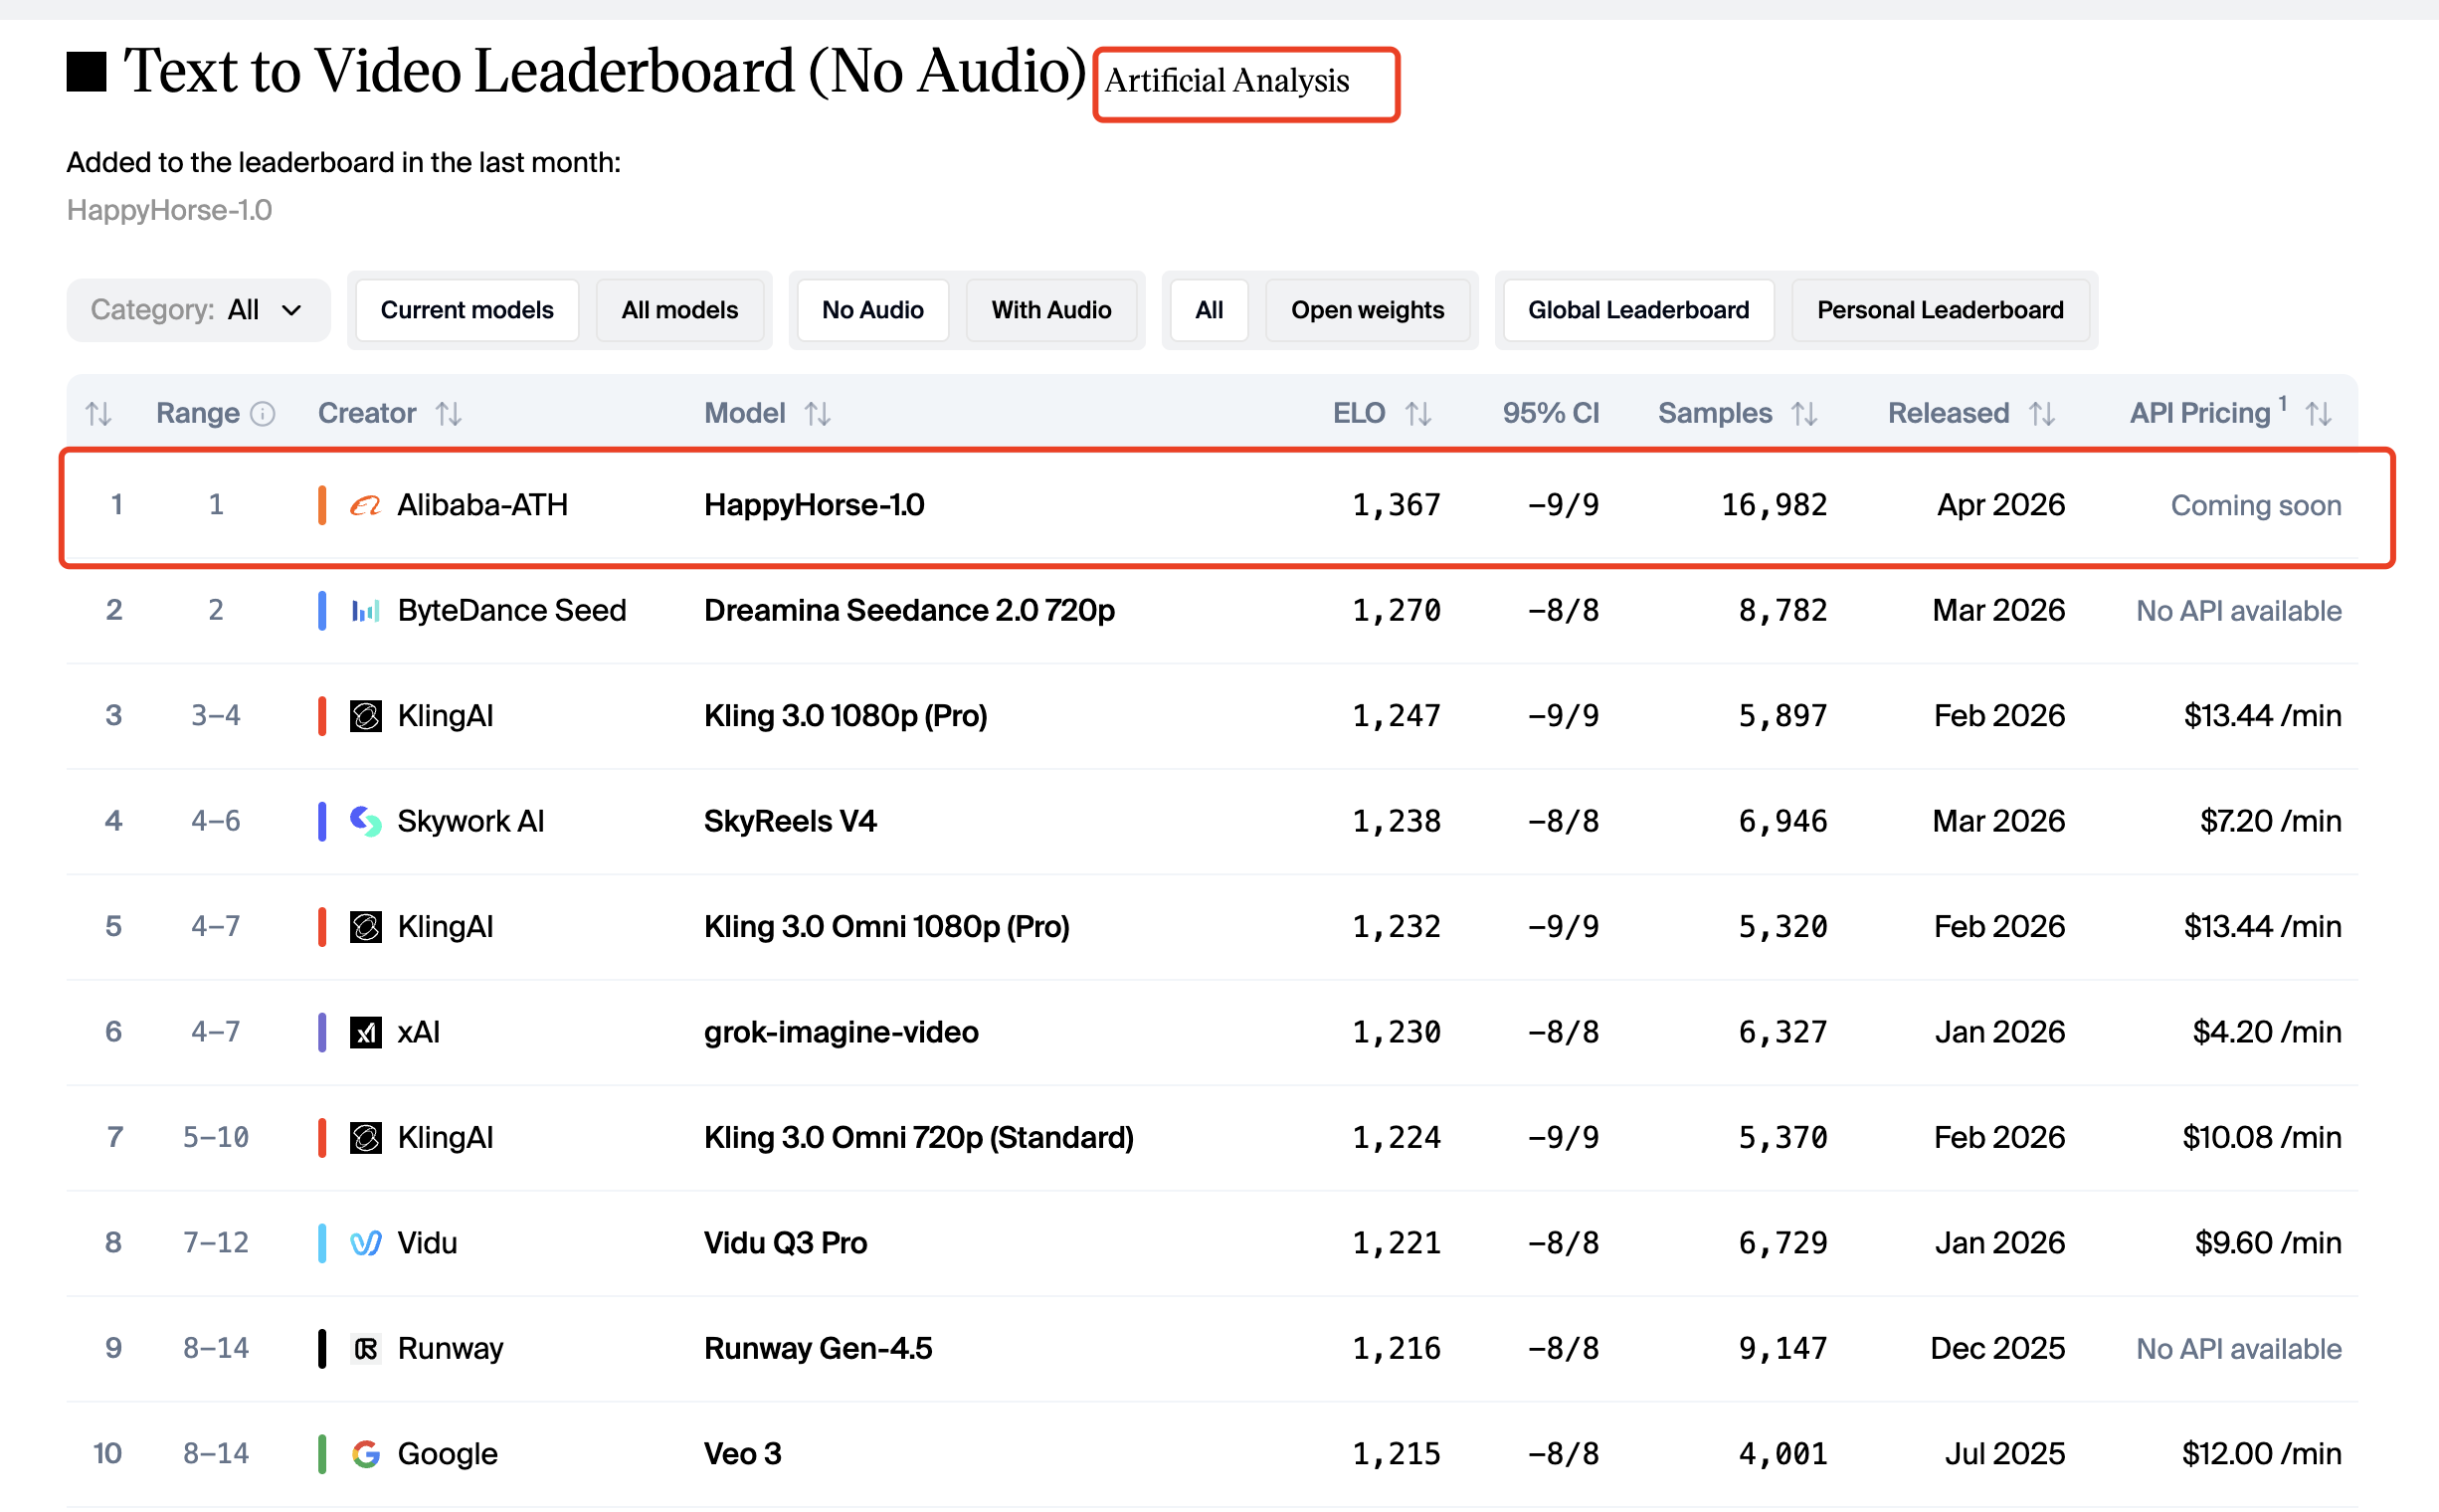Filter by Open weights
The width and height of the screenshot is (2439, 1512).
pos(1367,310)
